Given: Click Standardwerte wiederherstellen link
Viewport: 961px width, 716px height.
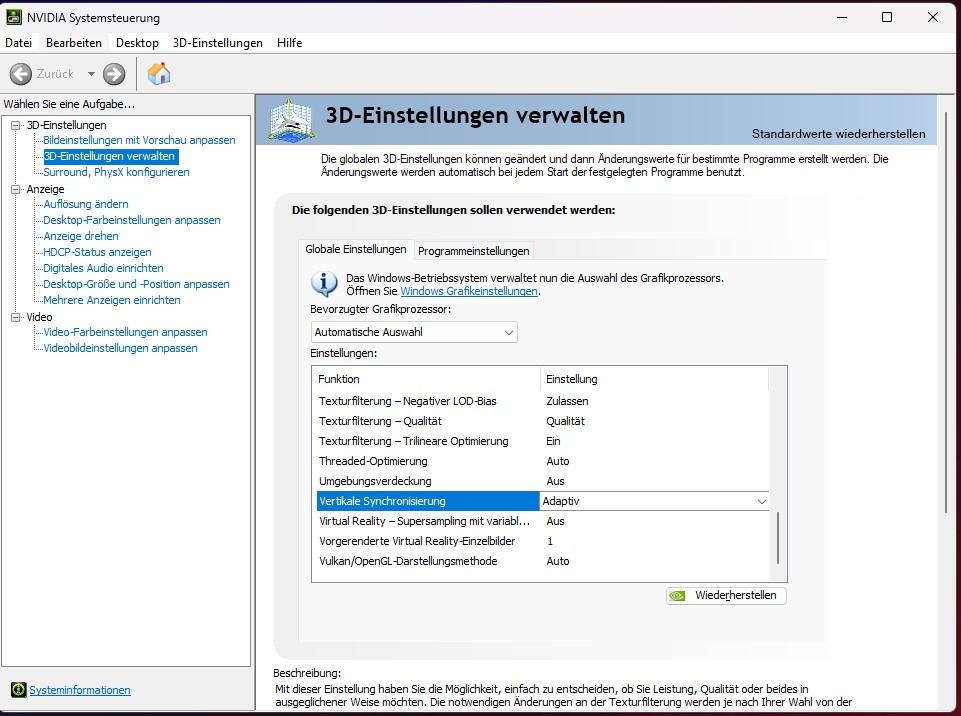Looking at the screenshot, I should coord(838,134).
